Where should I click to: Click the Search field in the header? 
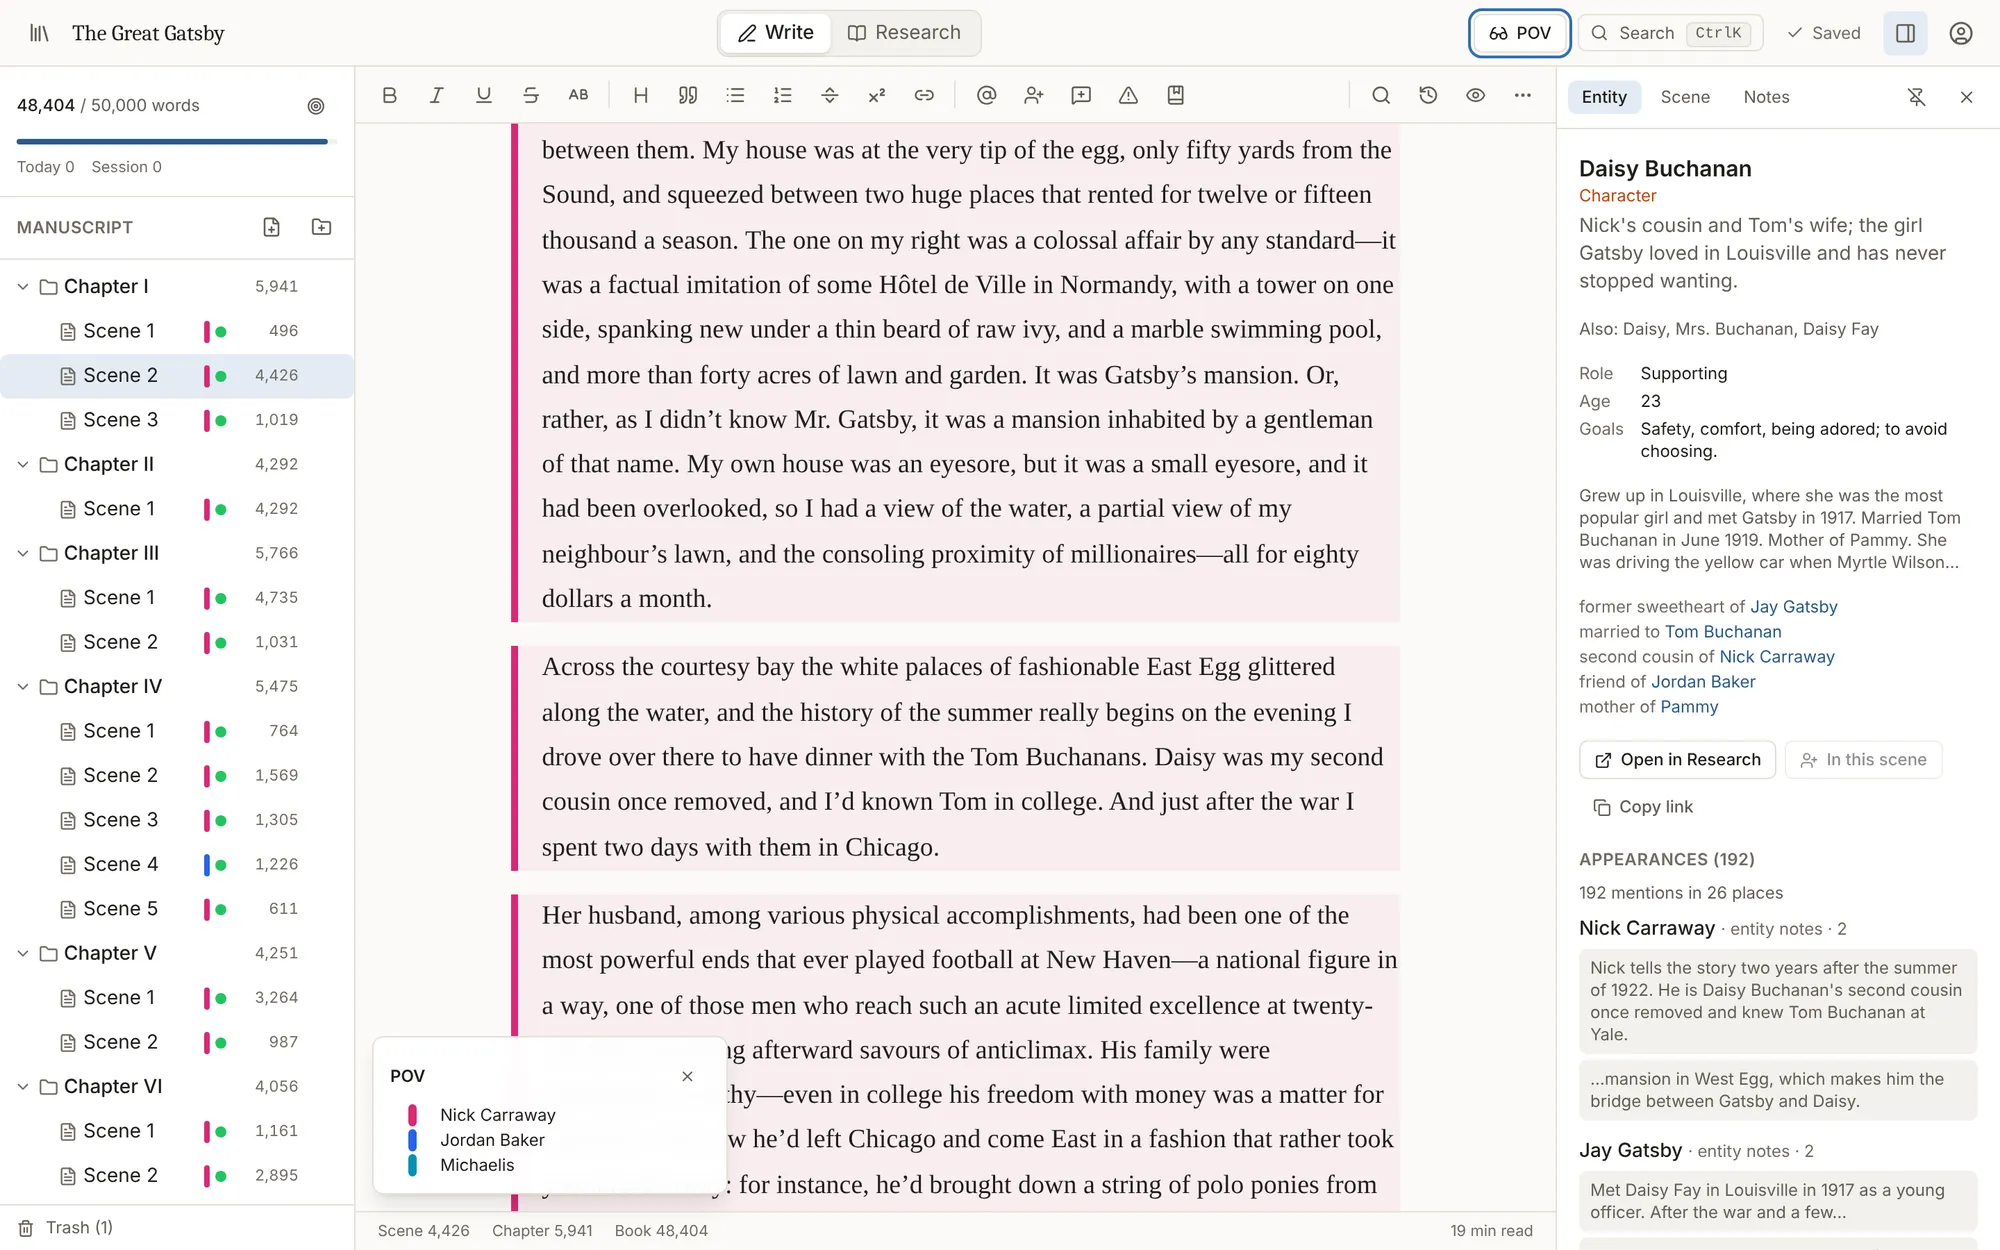click(x=1670, y=33)
